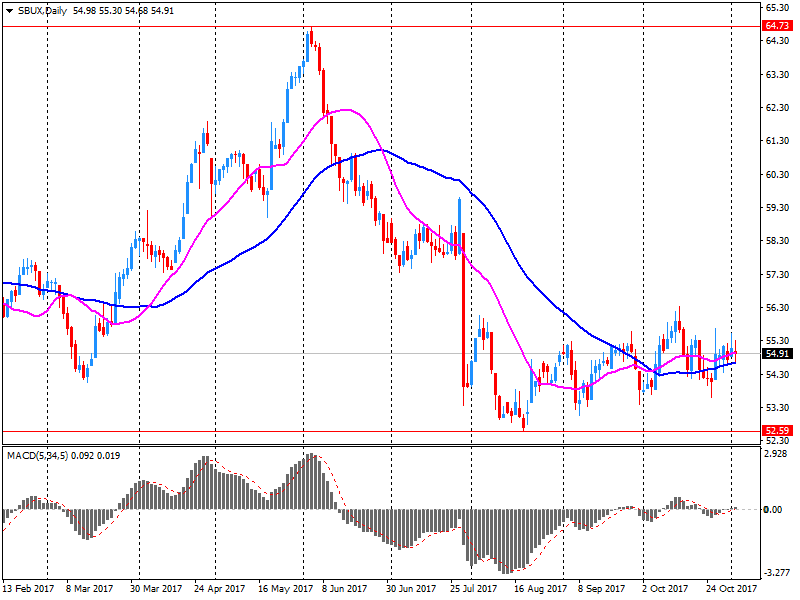800x600 pixels.
Task: Click the 13 Feb 2017 date label
Action: (29, 589)
